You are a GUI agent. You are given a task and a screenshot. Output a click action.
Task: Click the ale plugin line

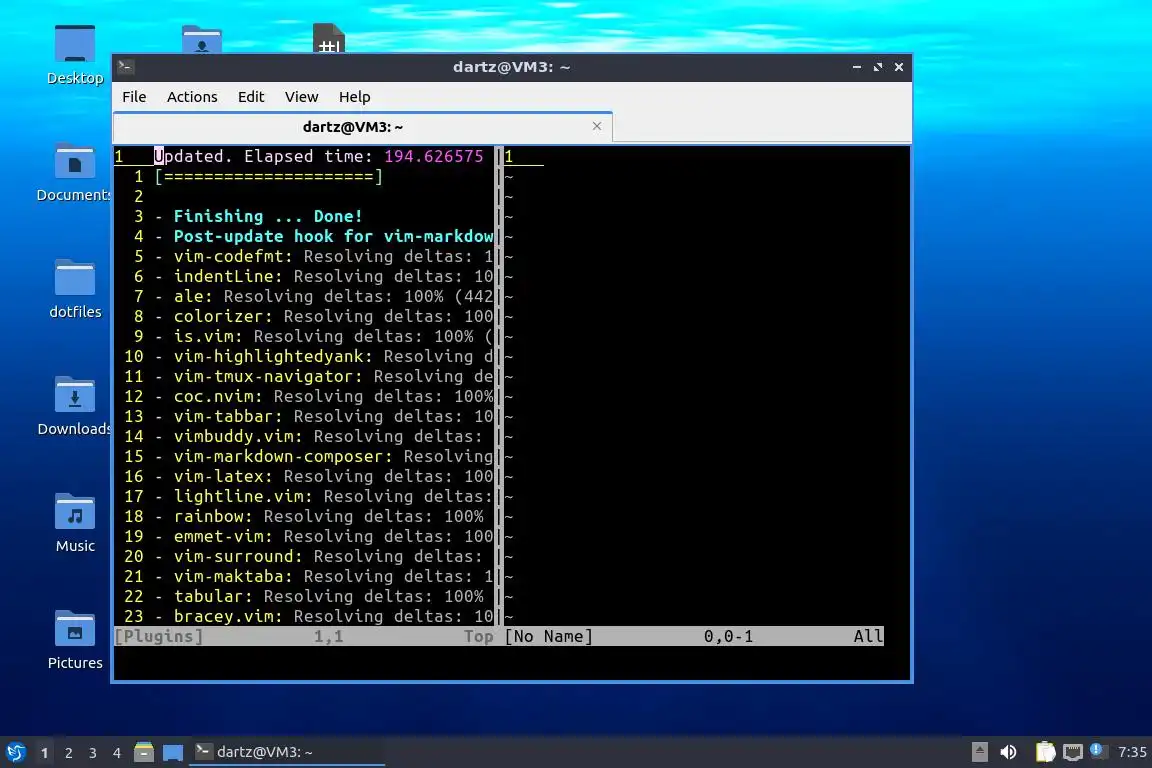(323, 296)
